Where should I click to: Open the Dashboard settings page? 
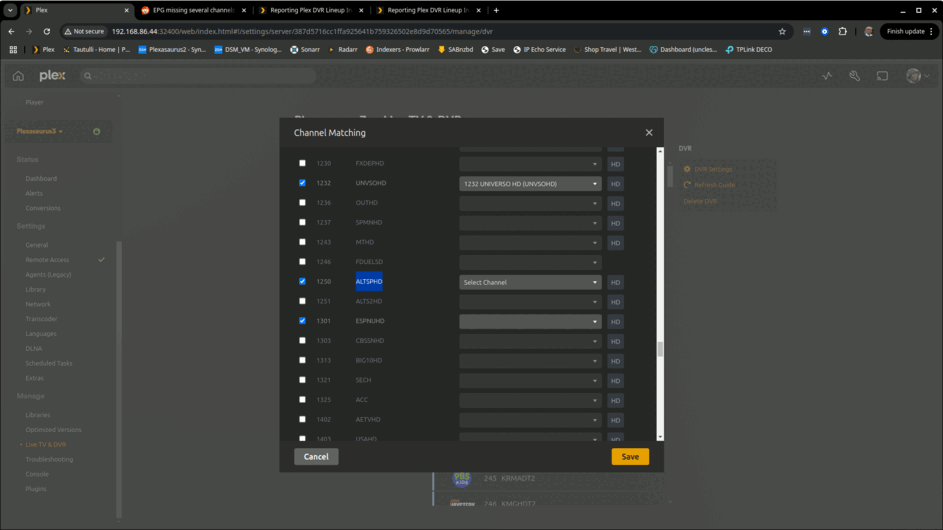coord(41,179)
